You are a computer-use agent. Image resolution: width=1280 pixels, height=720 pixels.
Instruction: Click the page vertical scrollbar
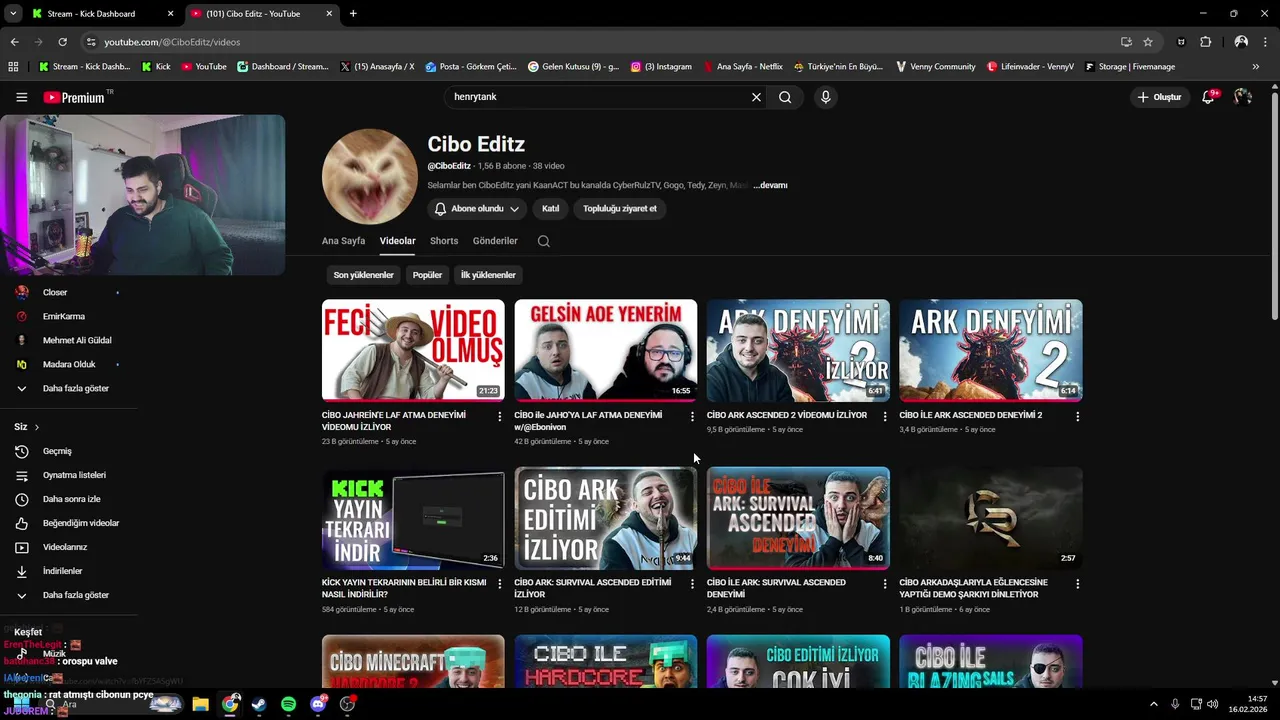(x=1274, y=205)
